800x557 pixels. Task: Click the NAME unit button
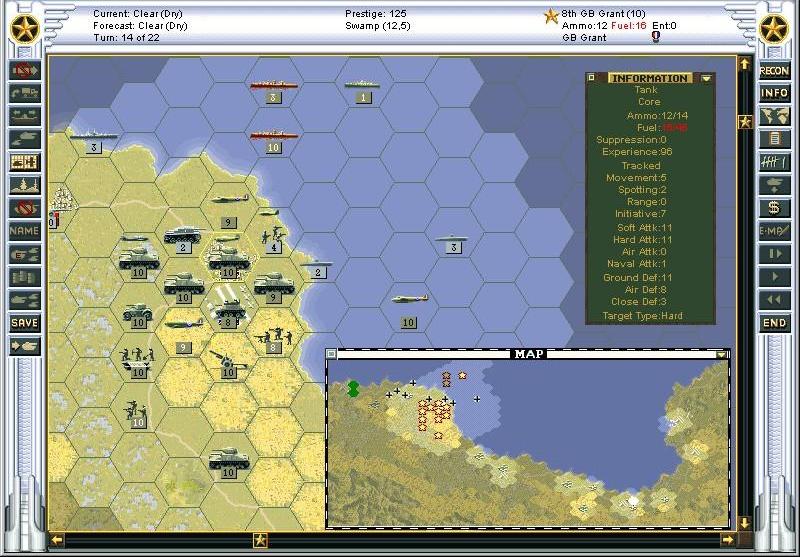click(25, 231)
